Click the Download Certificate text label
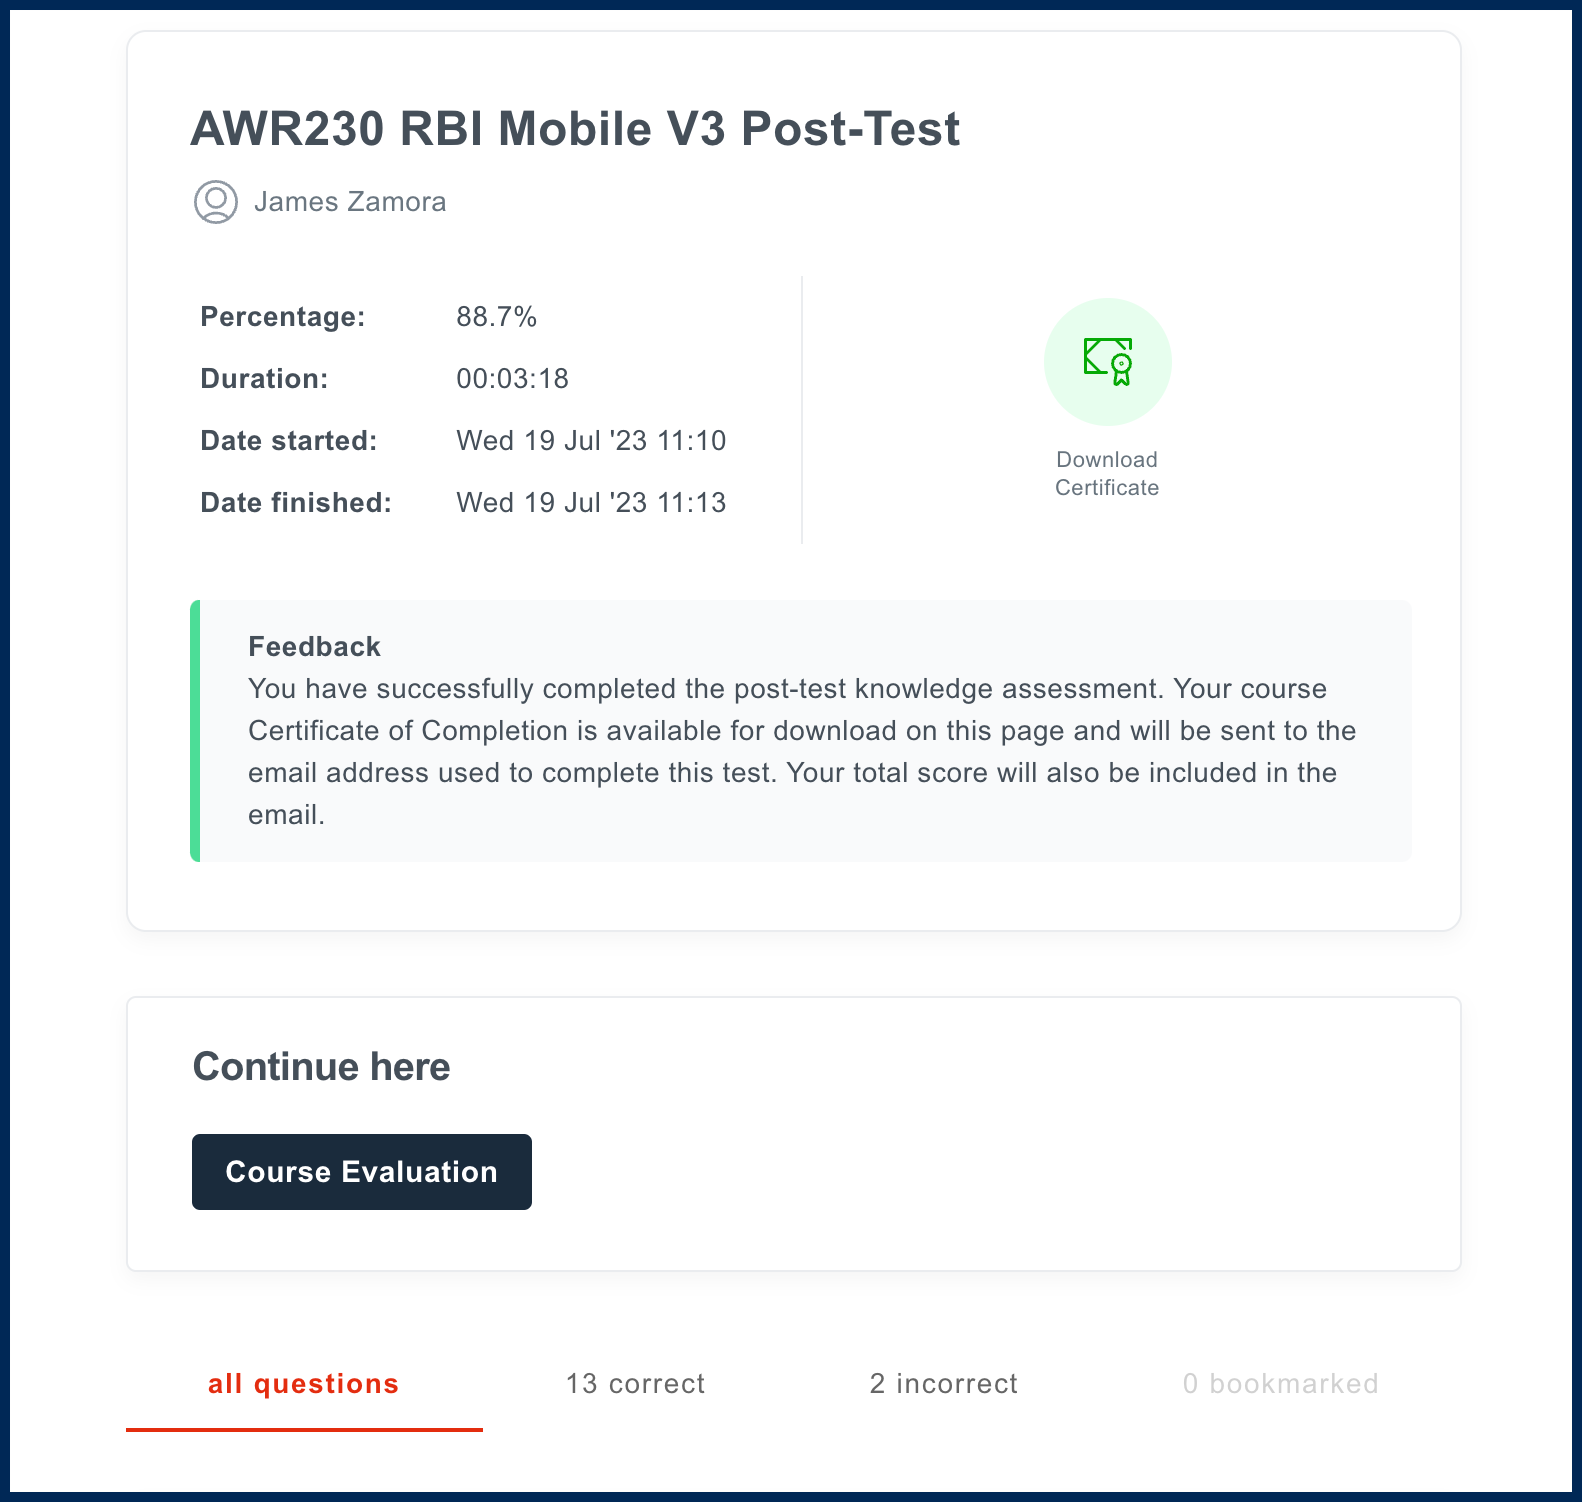Image resolution: width=1582 pixels, height=1502 pixels. [1107, 474]
